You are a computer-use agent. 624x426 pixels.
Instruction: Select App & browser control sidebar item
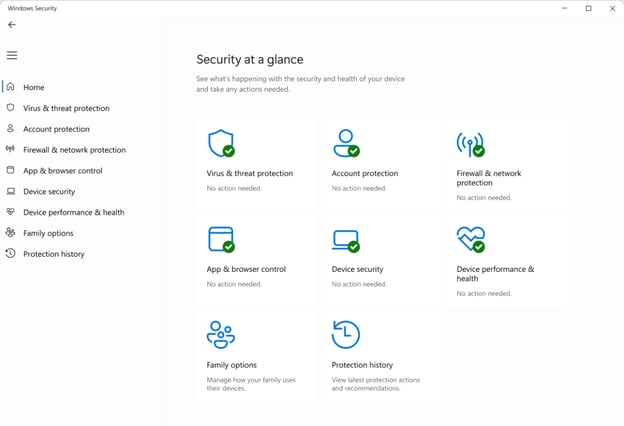pyautogui.click(x=62, y=171)
